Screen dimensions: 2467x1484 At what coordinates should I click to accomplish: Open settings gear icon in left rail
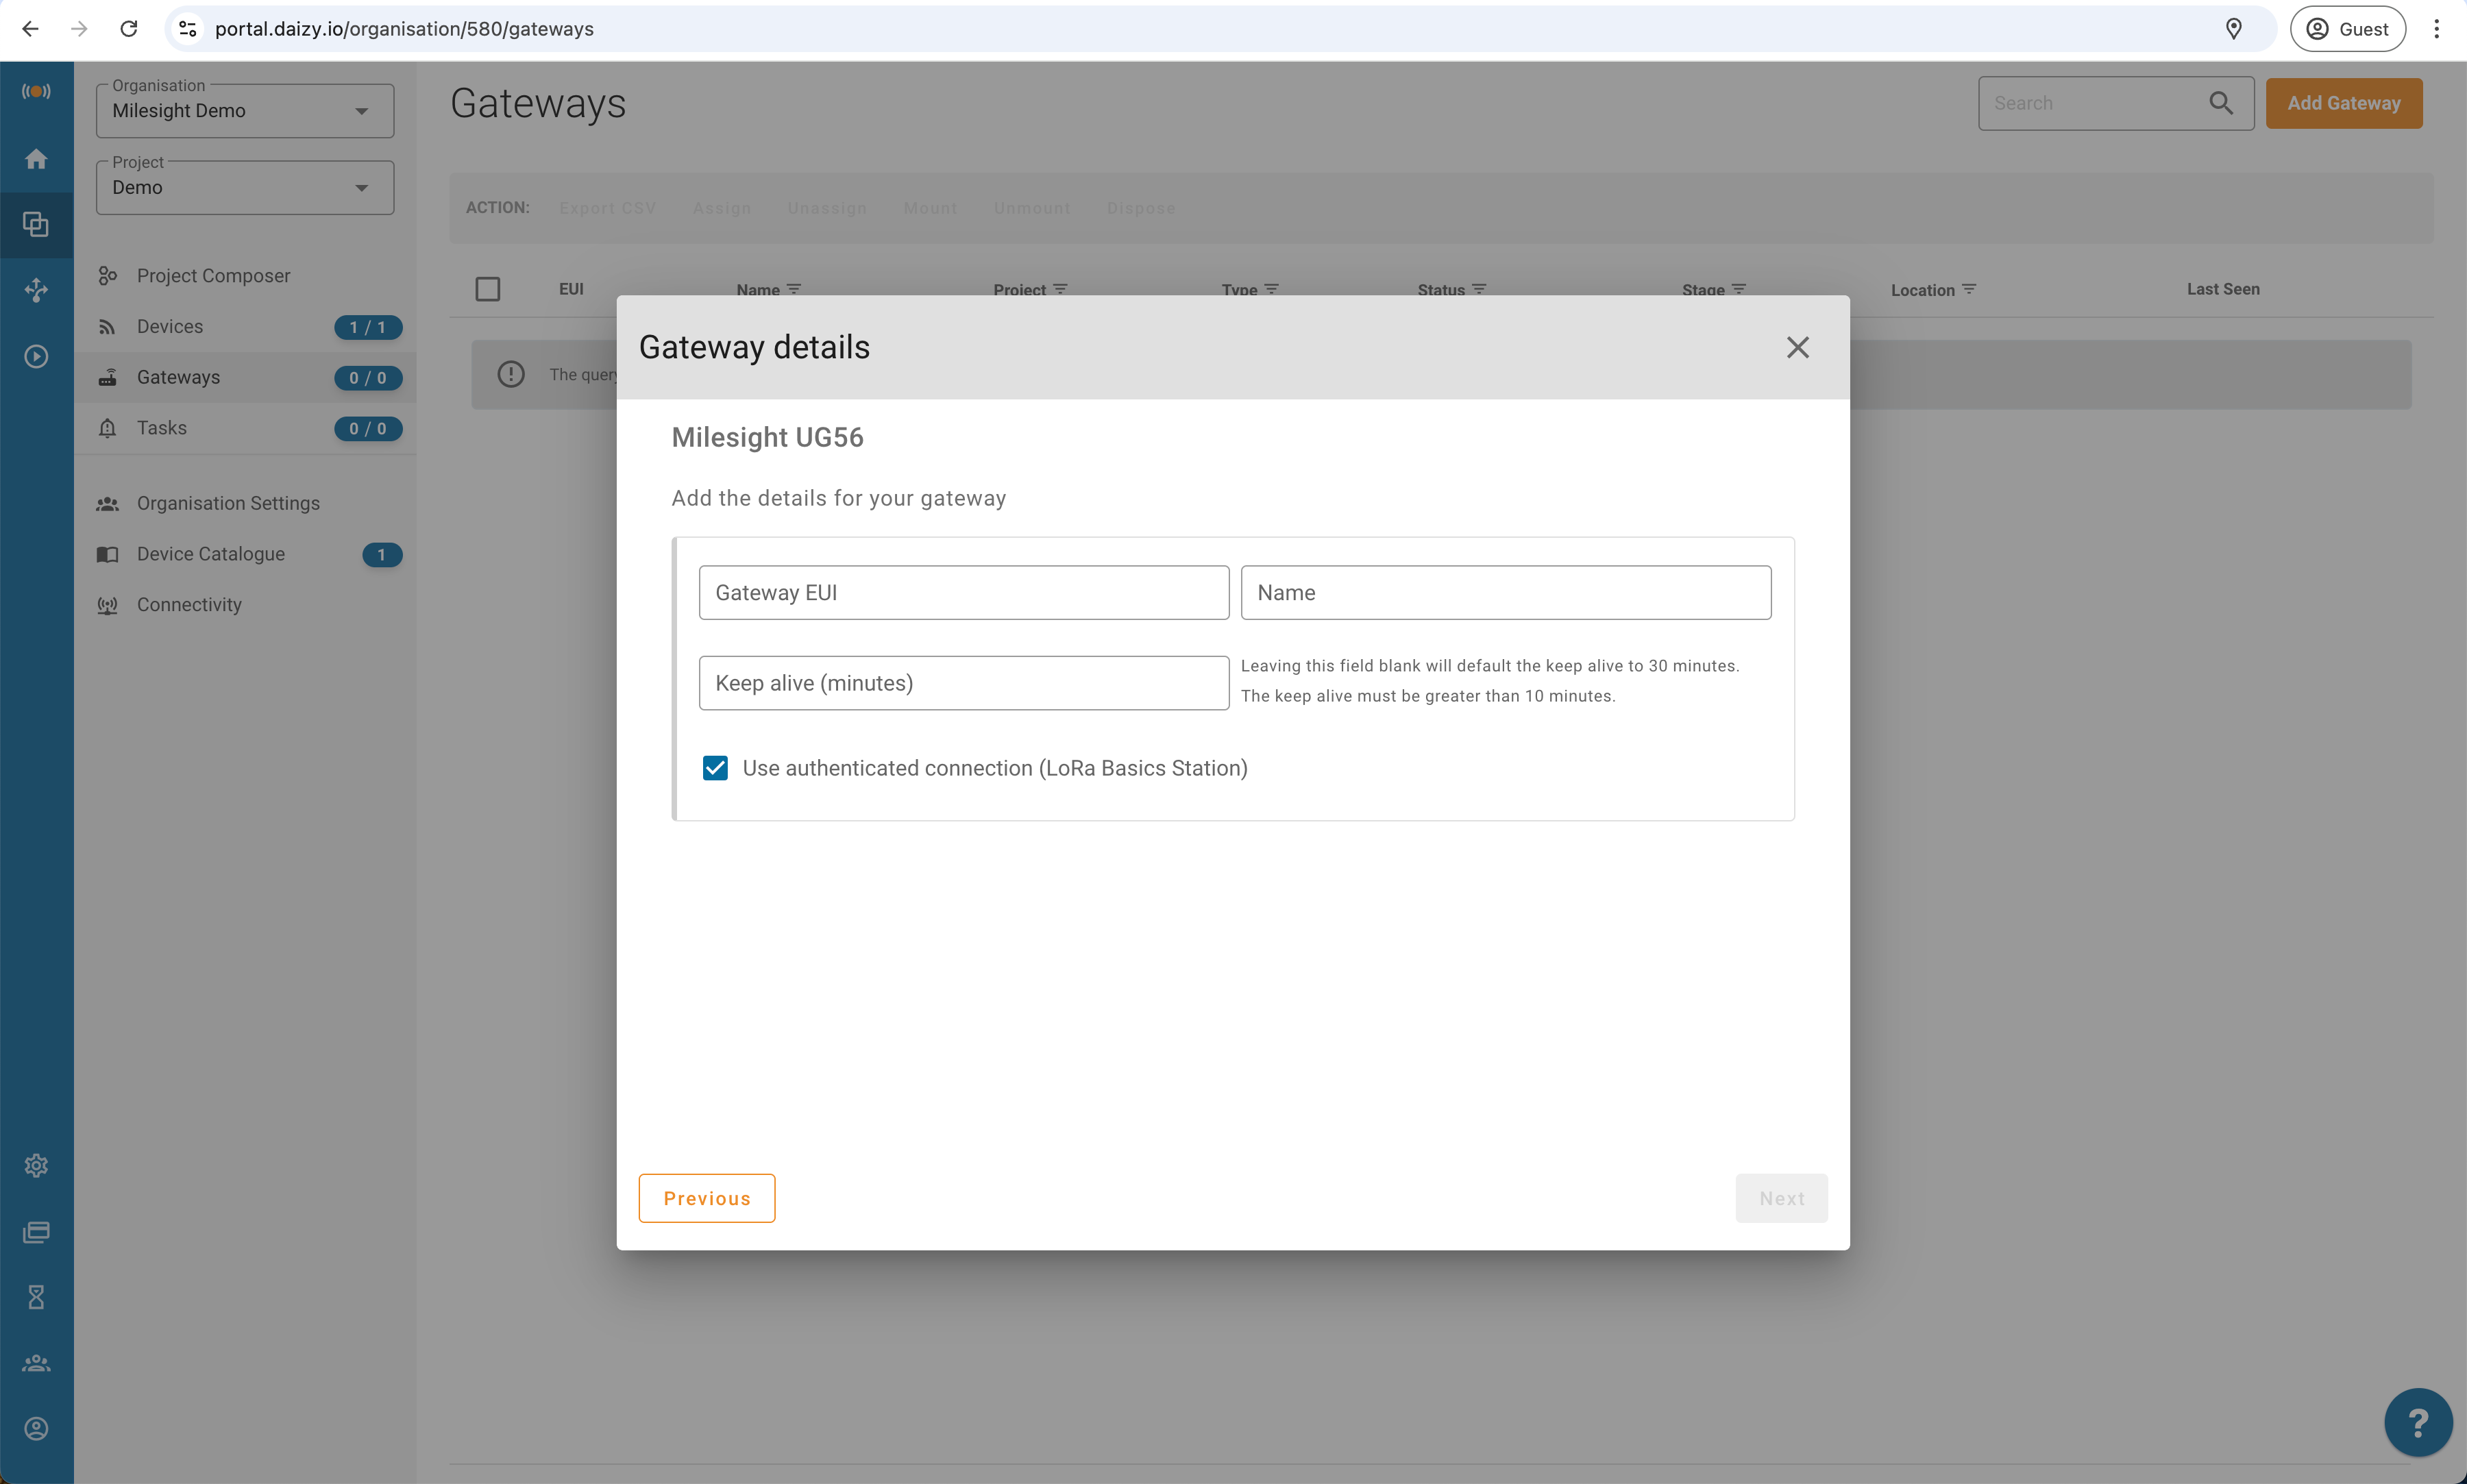pyautogui.click(x=36, y=1165)
